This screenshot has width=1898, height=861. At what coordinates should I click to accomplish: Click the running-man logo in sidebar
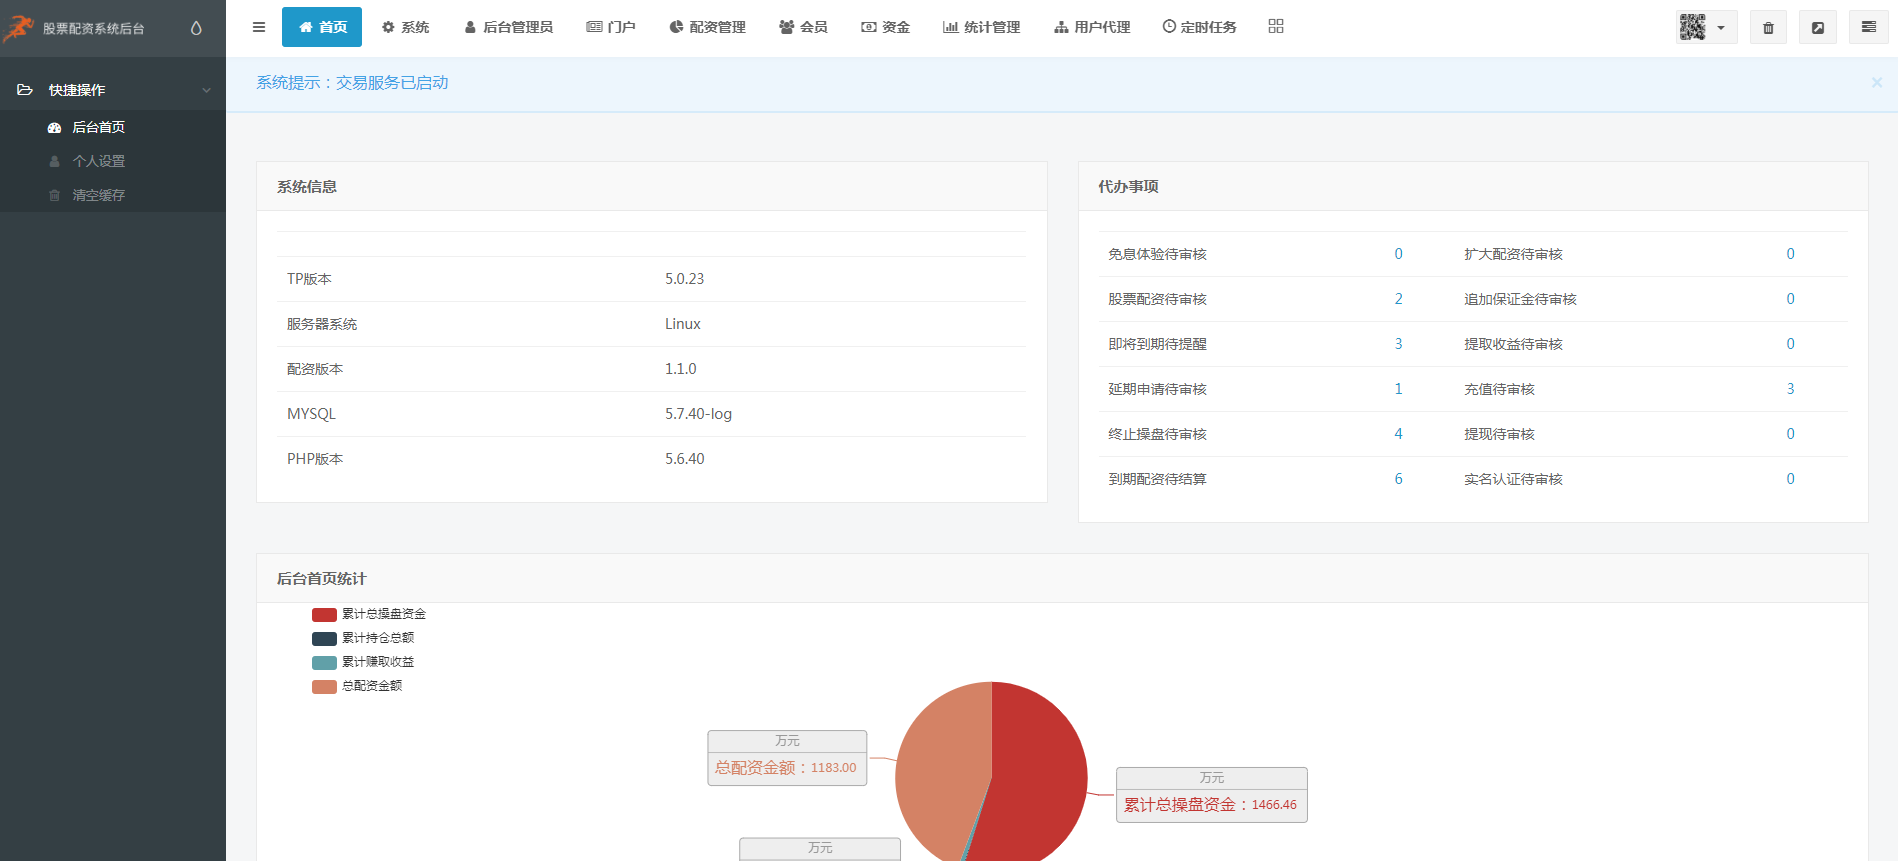[x=19, y=28]
